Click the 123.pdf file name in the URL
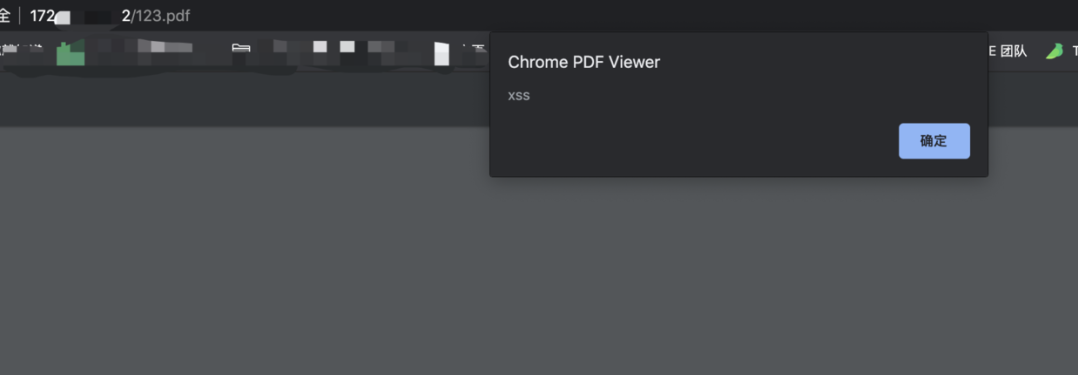The image size is (1078, 375). coord(162,16)
